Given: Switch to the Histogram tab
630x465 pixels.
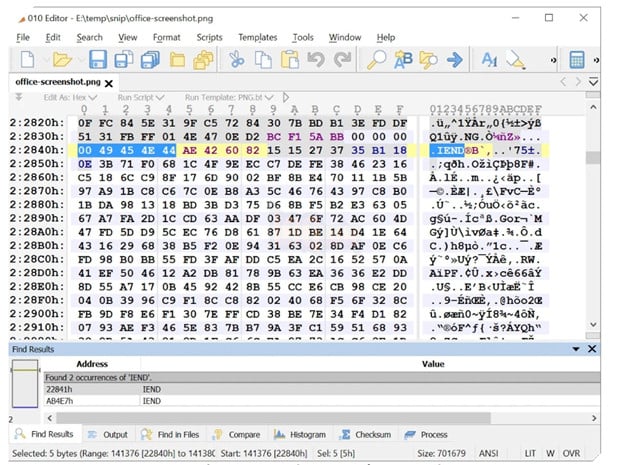Looking at the screenshot, I should pos(300,434).
